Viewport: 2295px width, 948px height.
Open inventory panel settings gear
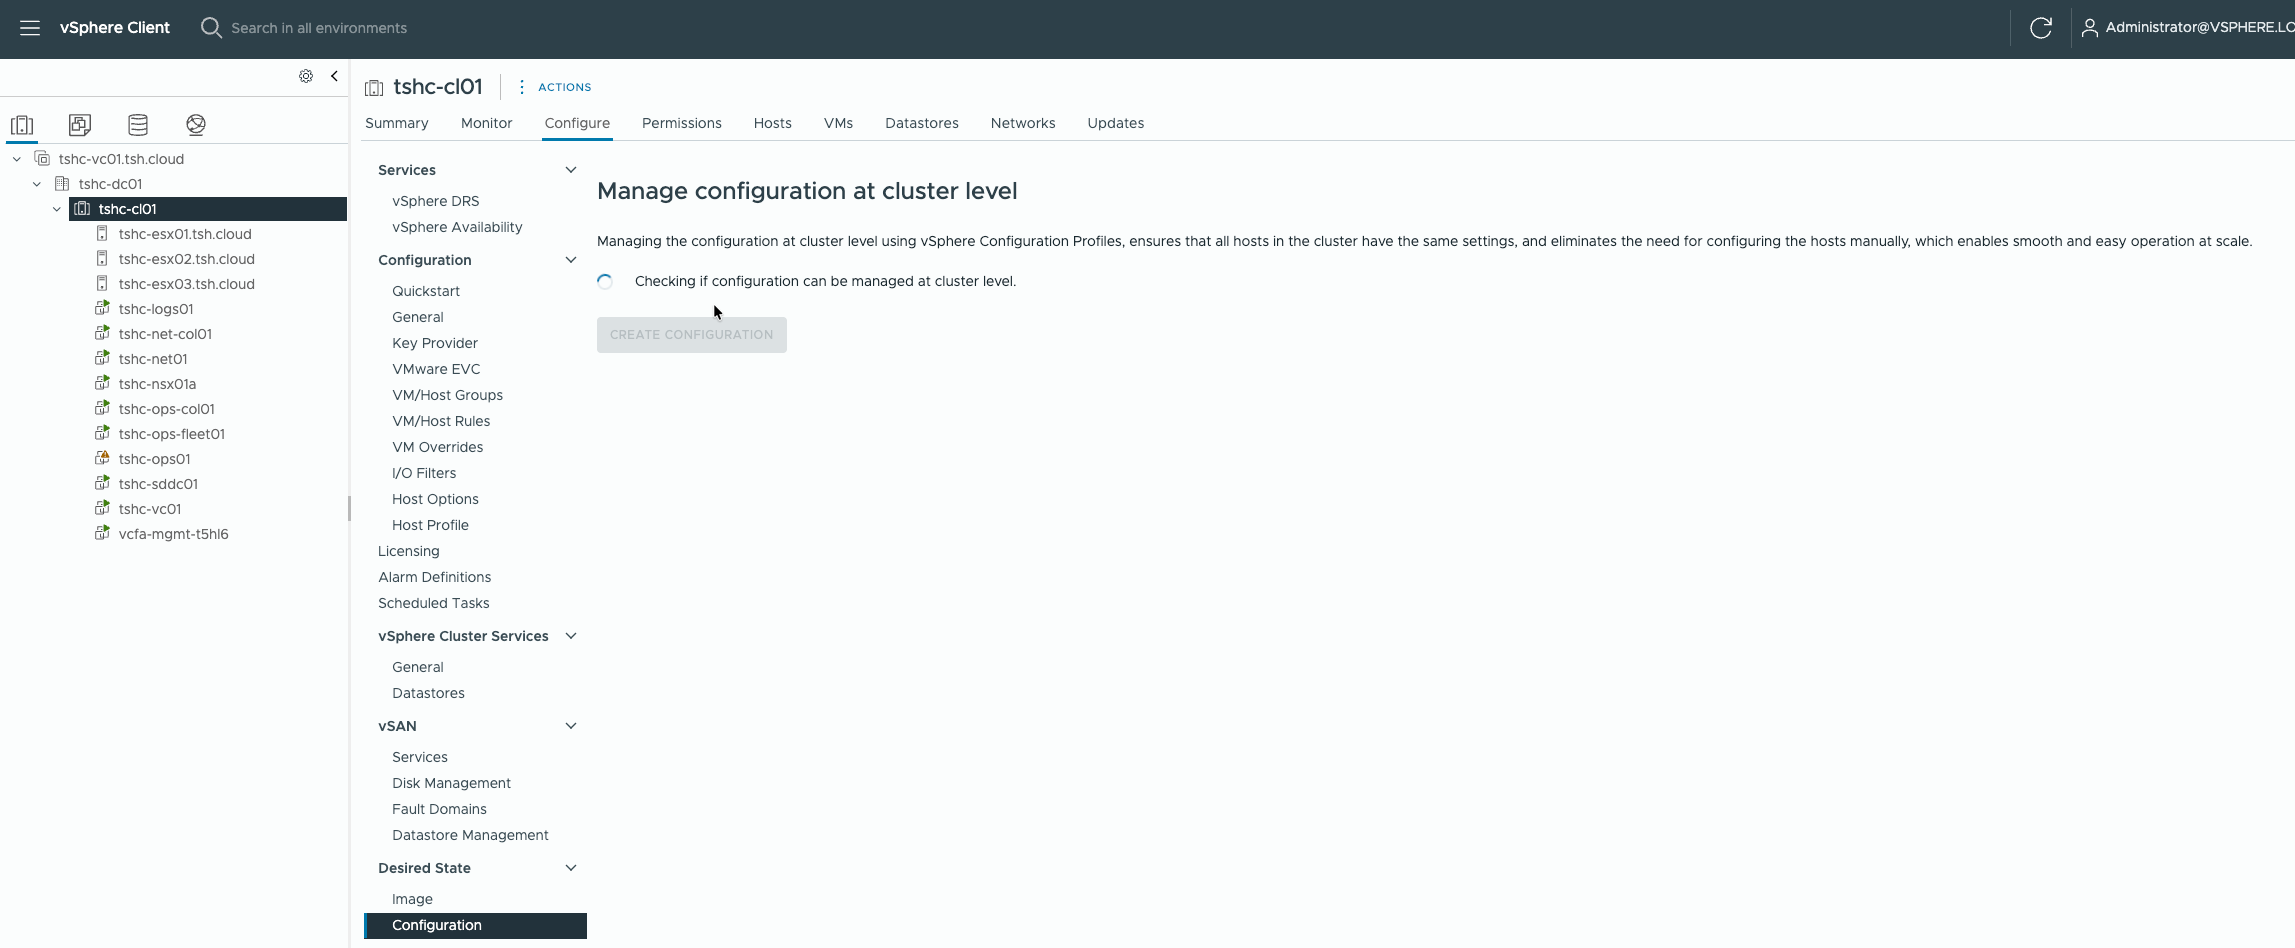pos(306,76)
